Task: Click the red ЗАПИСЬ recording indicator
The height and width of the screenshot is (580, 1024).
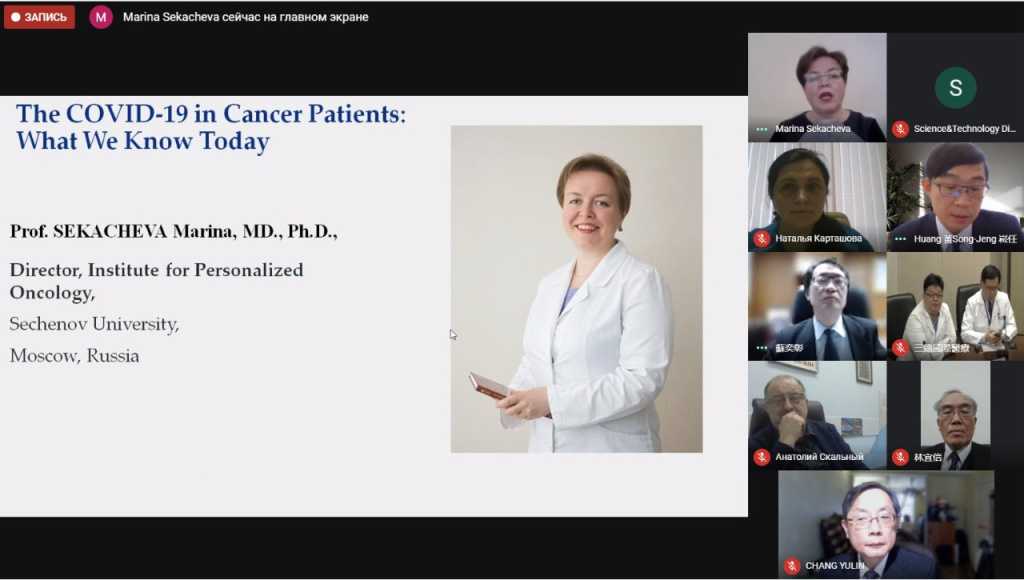Action: (39, 17)
